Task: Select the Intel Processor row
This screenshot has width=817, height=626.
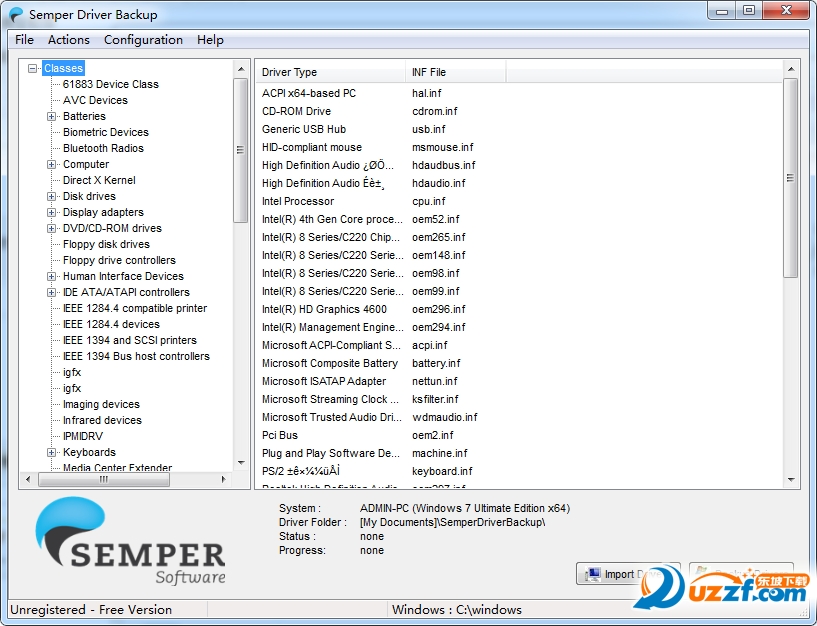Action: [x=518, y=201]
